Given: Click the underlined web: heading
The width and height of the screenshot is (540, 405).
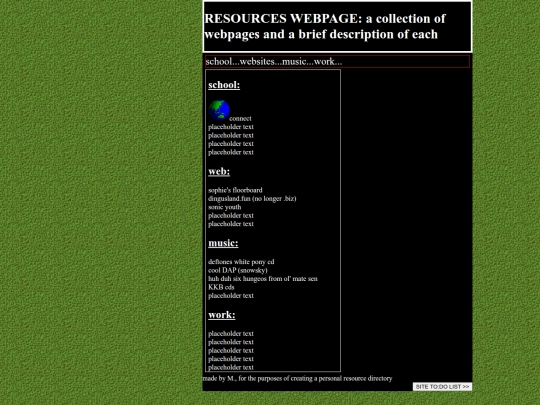Looking at the screenshot, I should [x=219, y=171].
